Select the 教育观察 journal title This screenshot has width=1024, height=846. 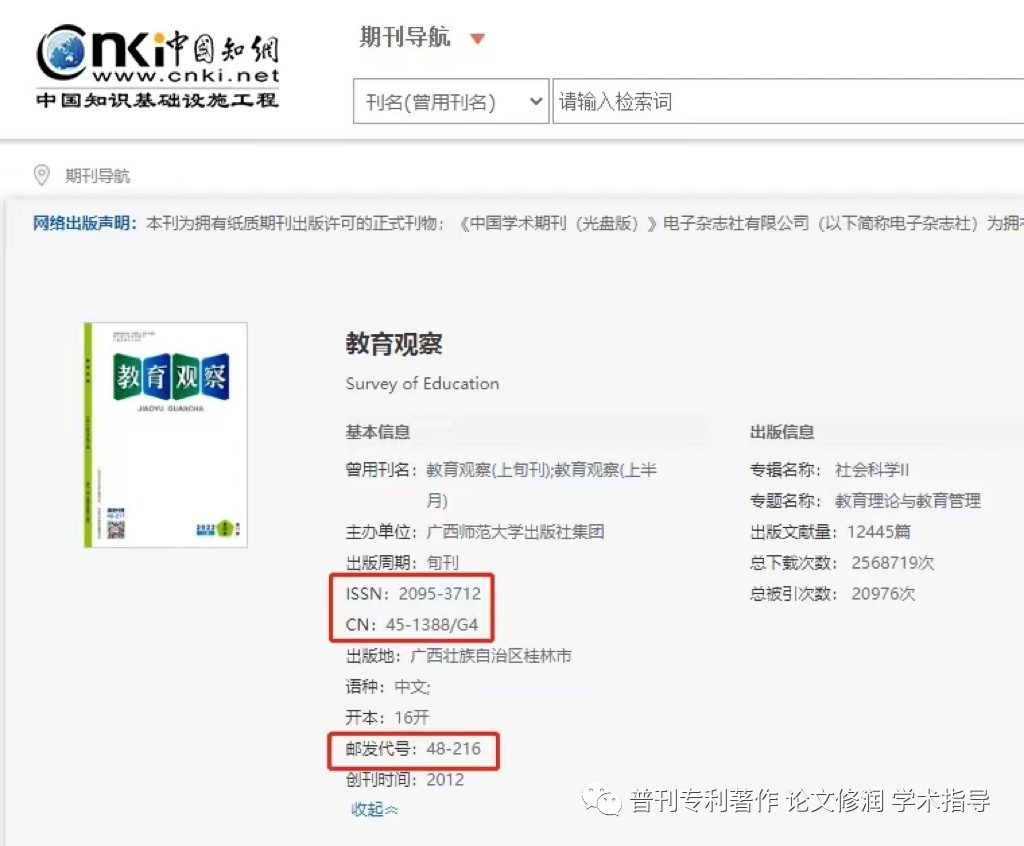(x=394, y=344)
